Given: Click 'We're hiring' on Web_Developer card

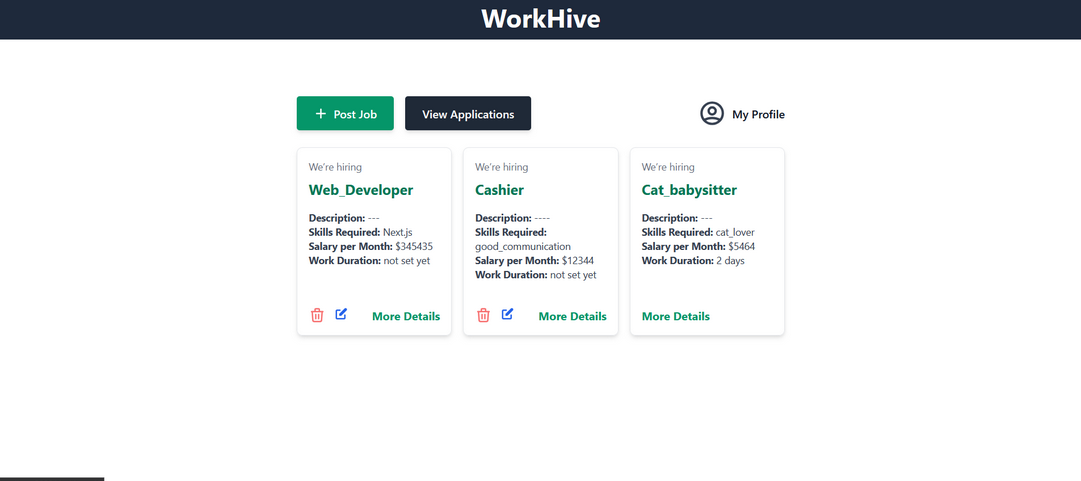Looking at the screenshot, I should [335, 167].
